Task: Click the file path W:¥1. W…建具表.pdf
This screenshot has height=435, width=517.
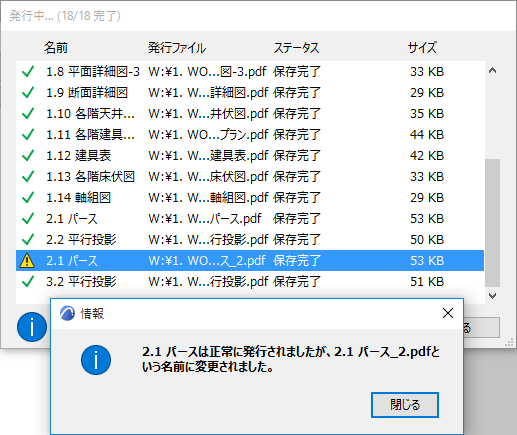Action: [x=208, y=155]
